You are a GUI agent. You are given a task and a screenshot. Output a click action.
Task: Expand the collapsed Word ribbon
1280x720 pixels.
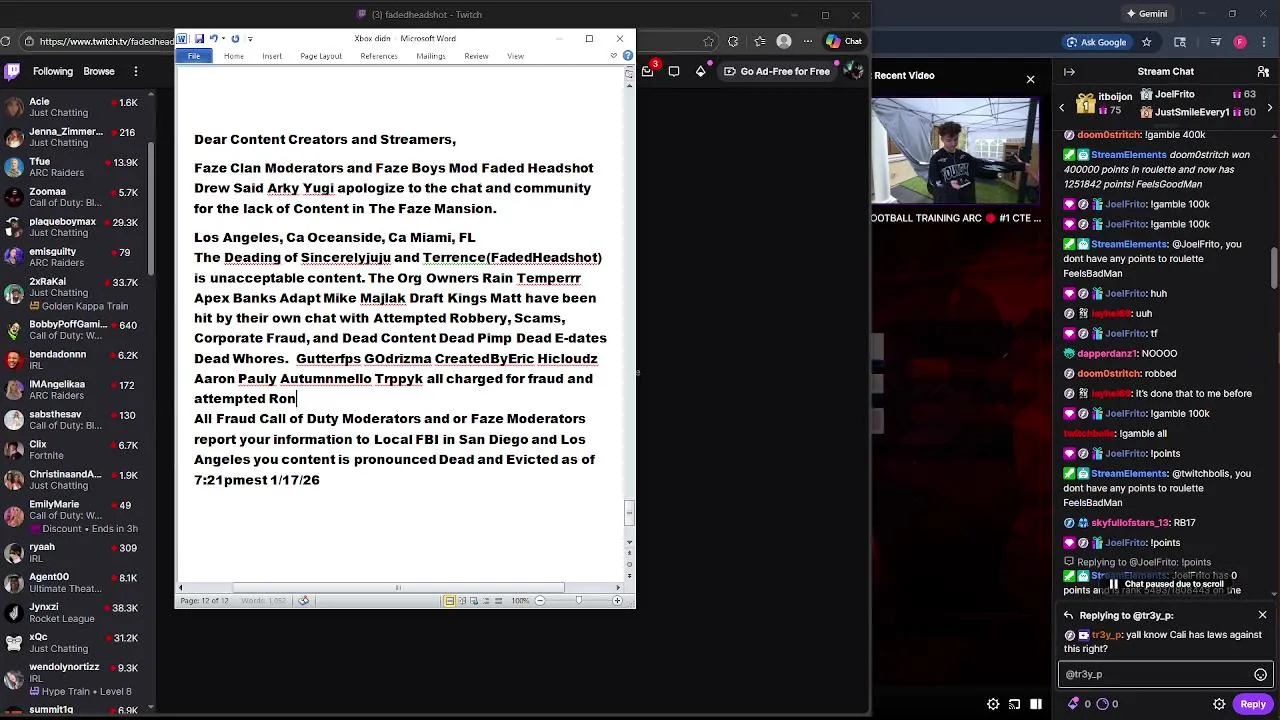[613, 56]
